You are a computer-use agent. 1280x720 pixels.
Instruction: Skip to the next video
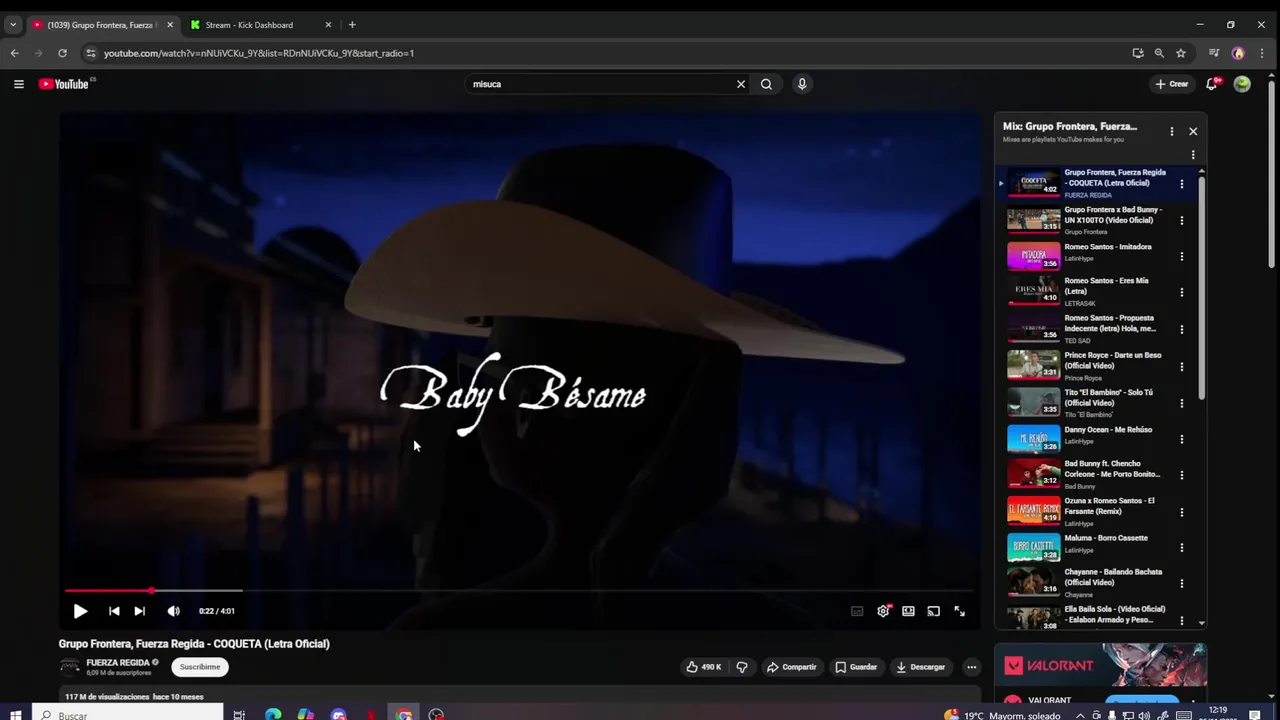point(140,611)
